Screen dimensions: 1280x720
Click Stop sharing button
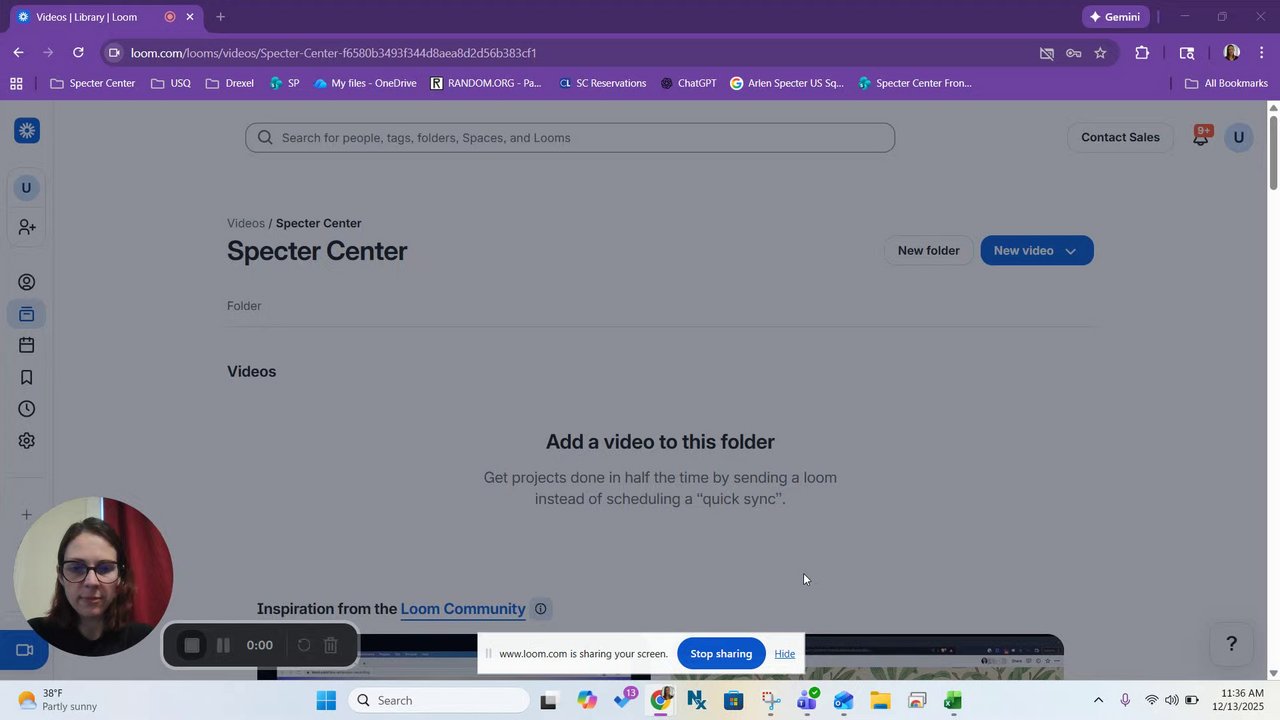(x=721, y=654)
